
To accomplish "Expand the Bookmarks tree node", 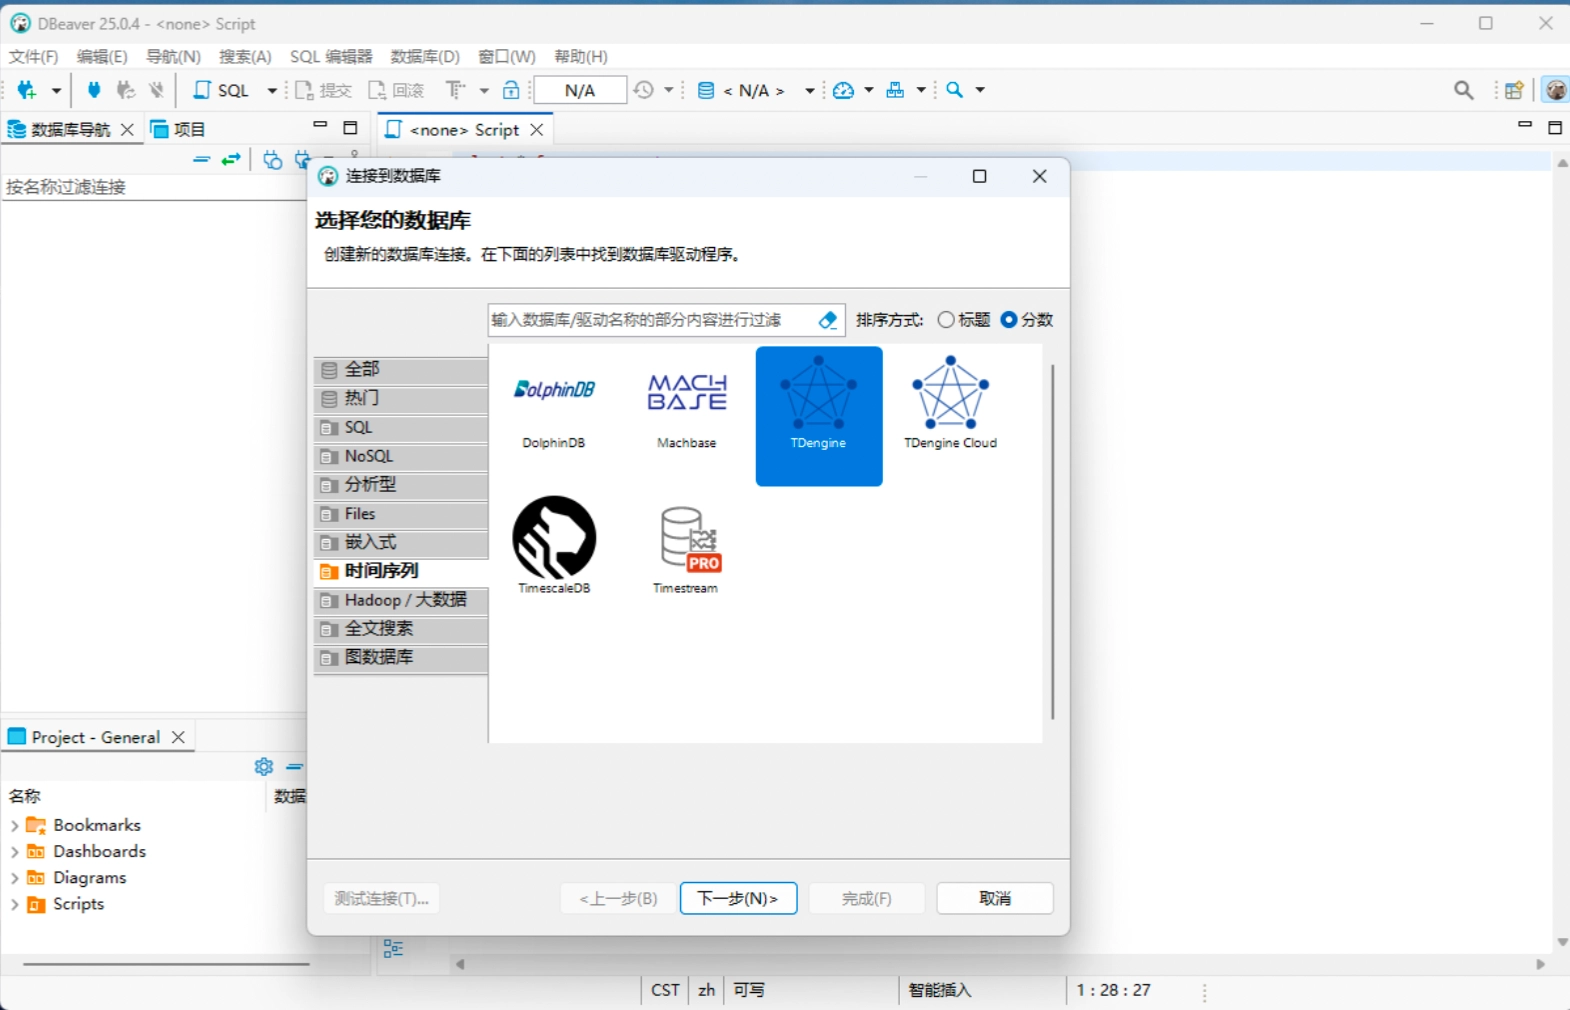I will [x=14, y=825].
